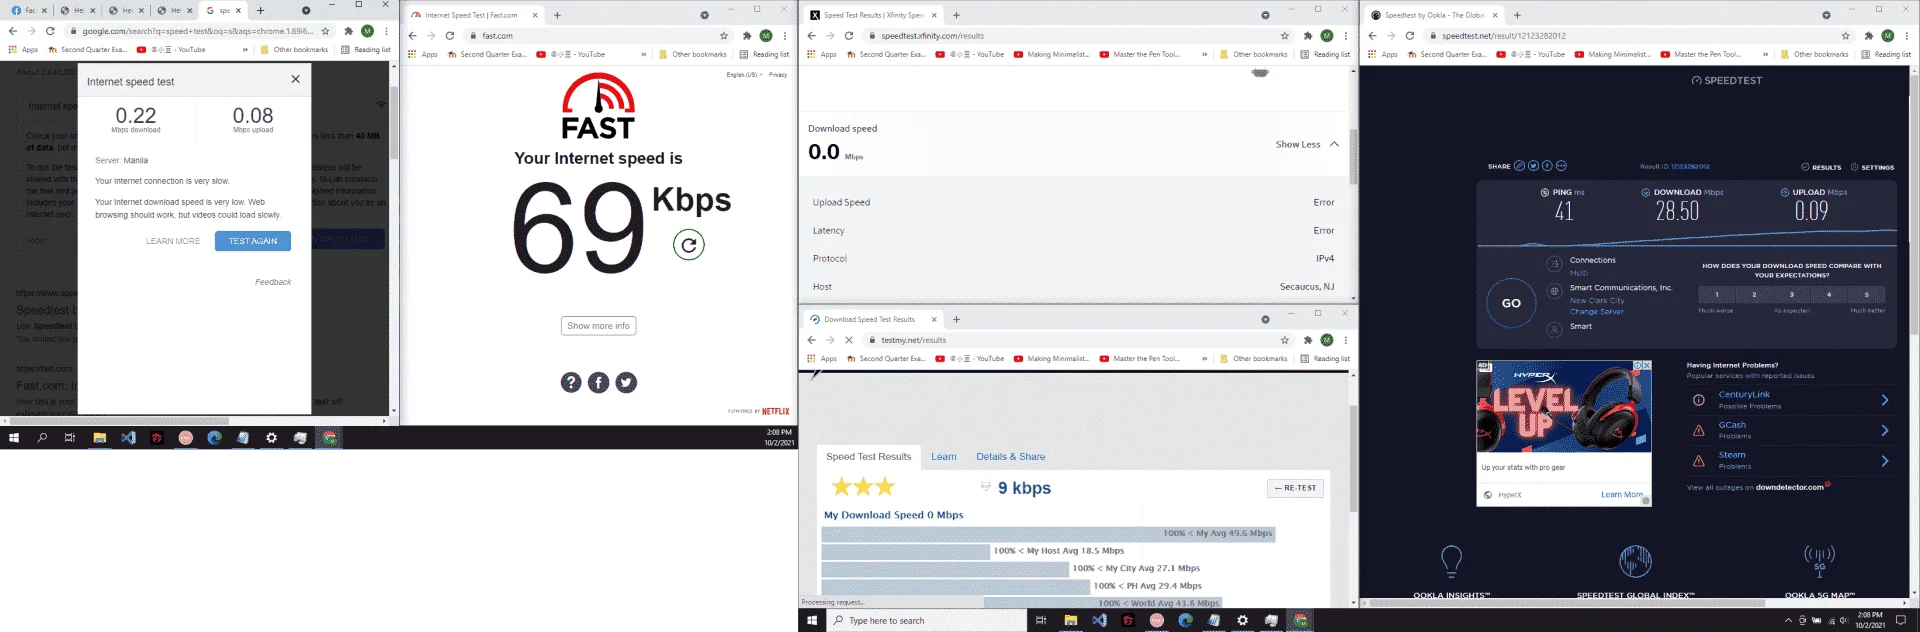The width and height of the screenshot is (1920, 632).
Task: Share fast.com result on Facebook icon
Action: [599, 382]
